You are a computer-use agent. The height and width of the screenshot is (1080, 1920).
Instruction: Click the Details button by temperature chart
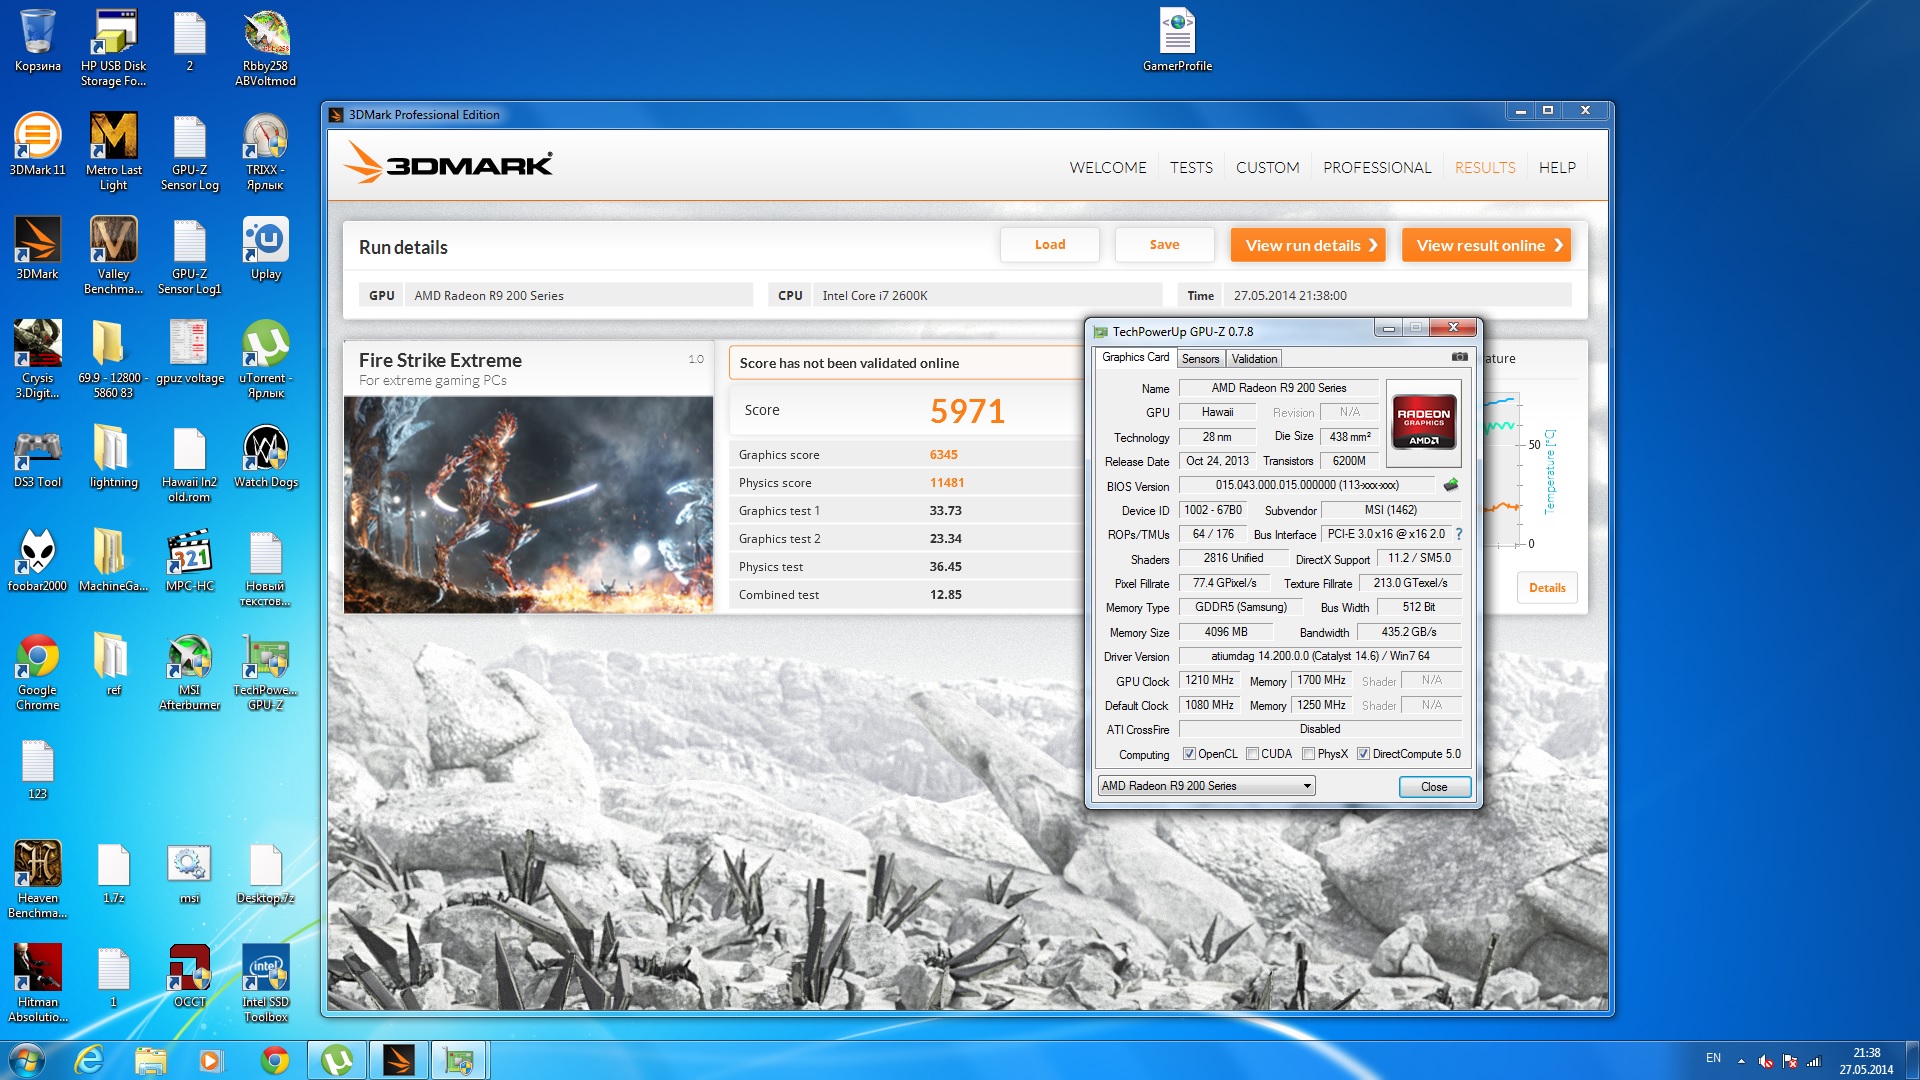tap(1546, 588)
